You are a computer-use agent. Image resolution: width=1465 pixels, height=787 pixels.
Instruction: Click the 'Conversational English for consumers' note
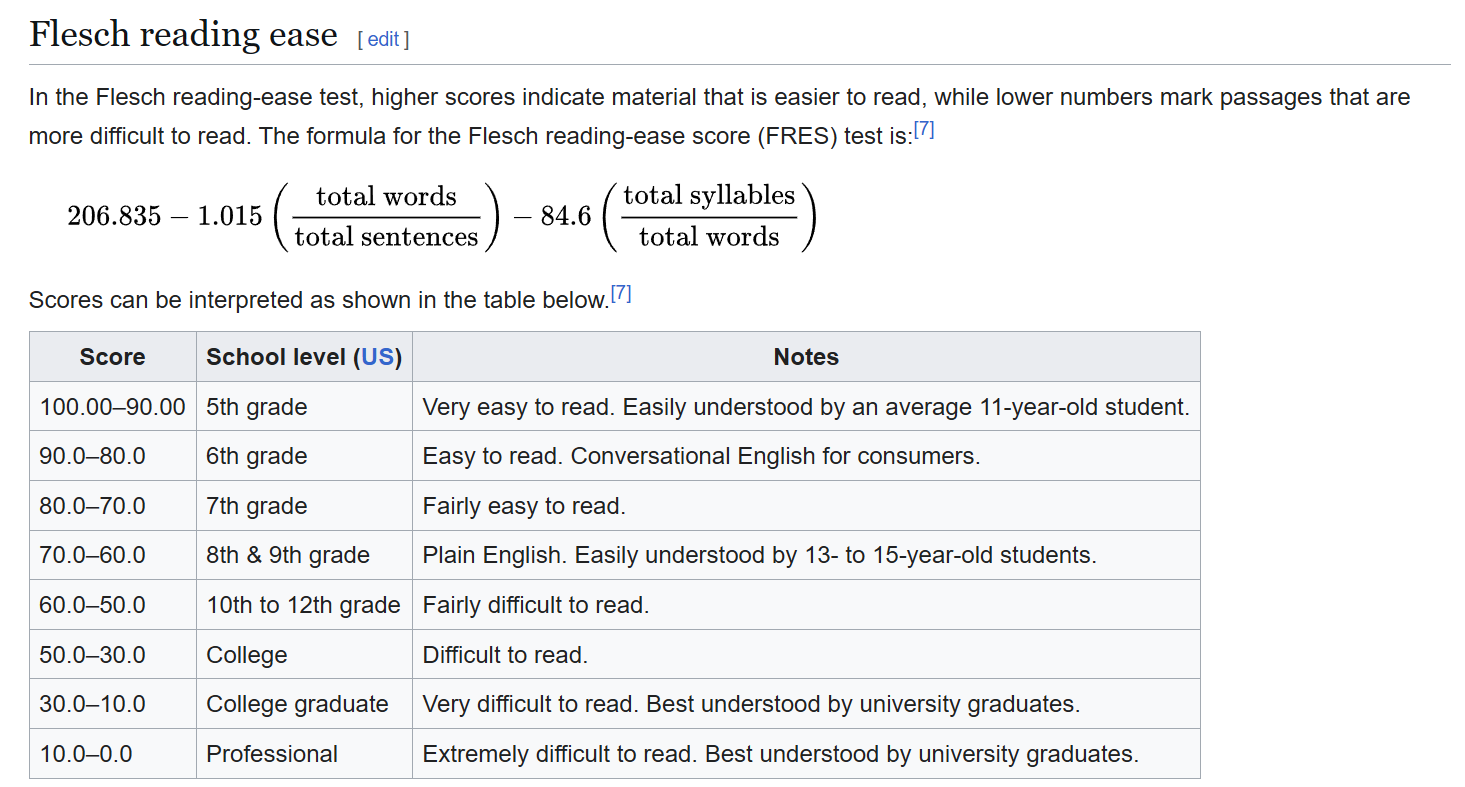775,456
